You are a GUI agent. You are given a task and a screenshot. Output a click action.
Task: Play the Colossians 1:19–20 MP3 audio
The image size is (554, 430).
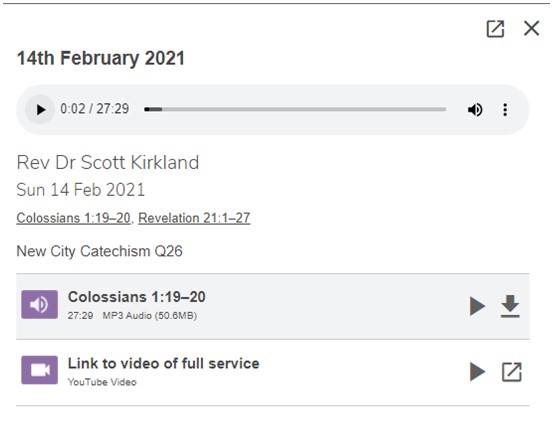click(477, 306)
